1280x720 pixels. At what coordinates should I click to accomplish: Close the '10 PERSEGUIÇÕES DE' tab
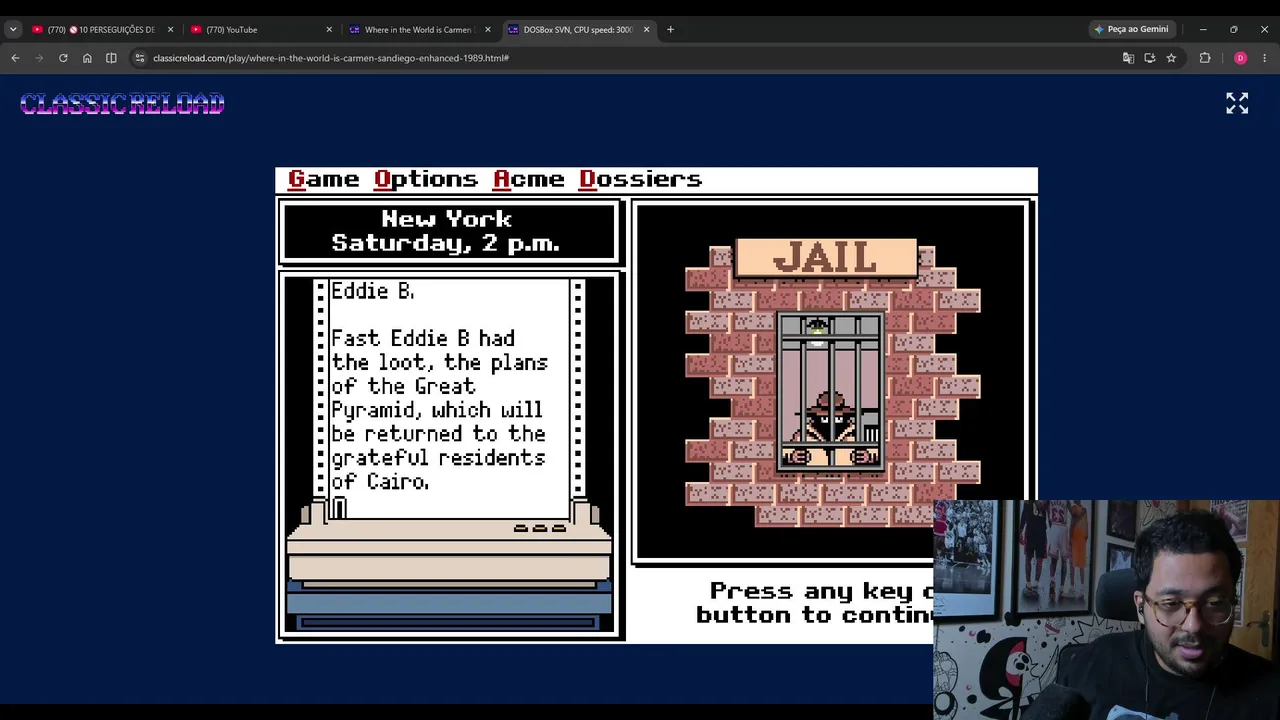pos(170,30)
